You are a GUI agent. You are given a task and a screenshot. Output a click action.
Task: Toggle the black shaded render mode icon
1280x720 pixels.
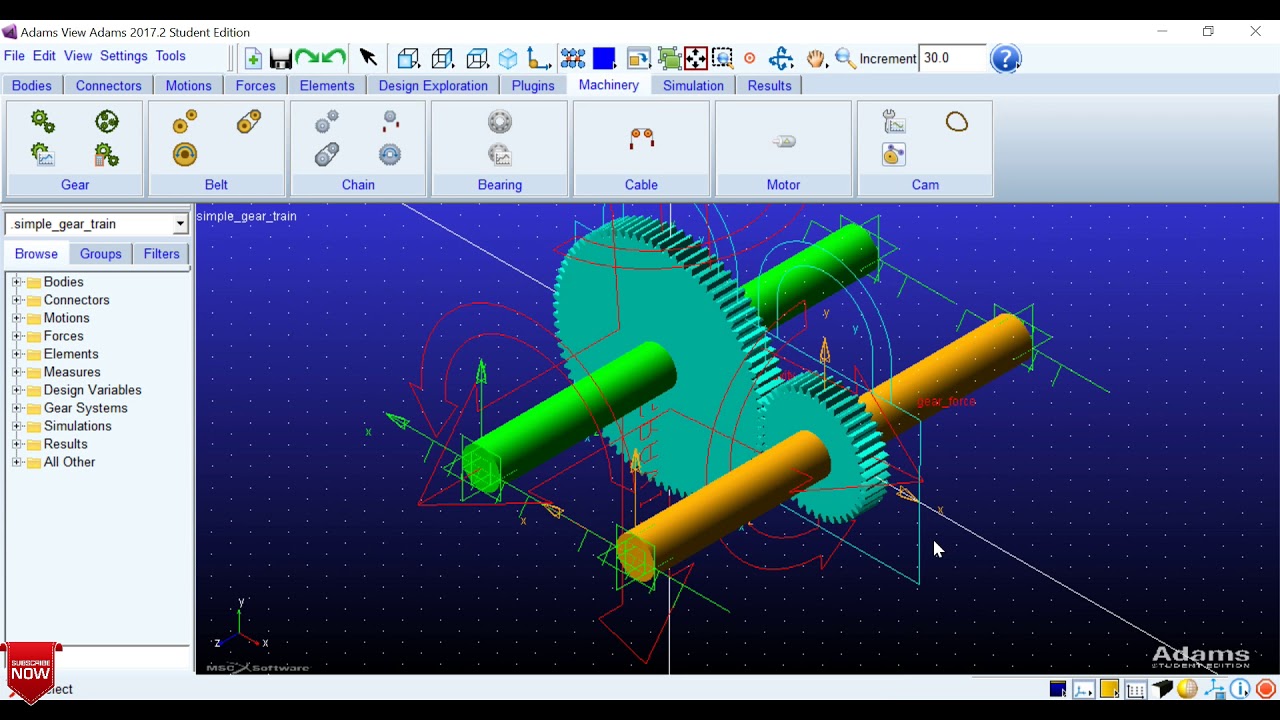pyautogui.click(x=1162, y=689)
